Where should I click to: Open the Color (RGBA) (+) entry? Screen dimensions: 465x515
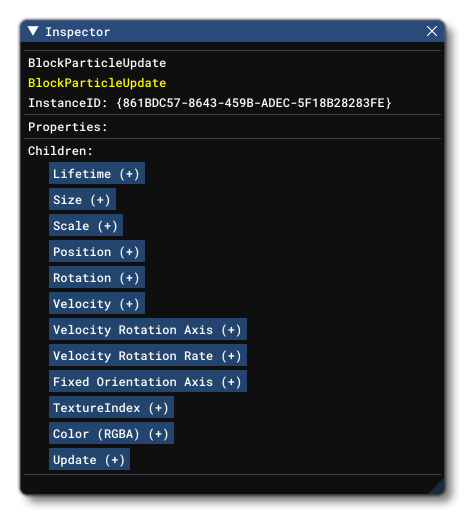[111, 433]
